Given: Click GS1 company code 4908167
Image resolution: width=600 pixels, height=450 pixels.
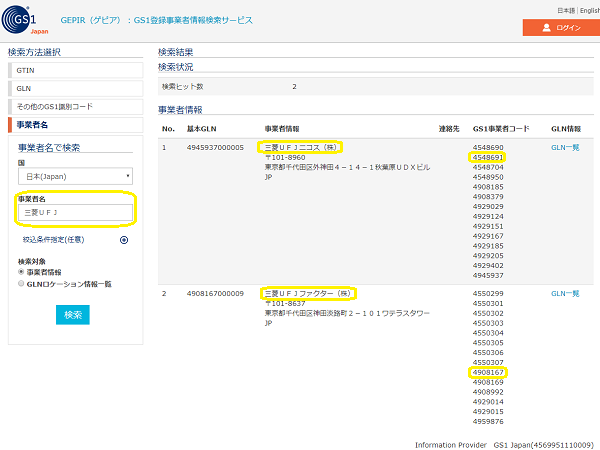Looking at the screenshot, I should (488, 372).
